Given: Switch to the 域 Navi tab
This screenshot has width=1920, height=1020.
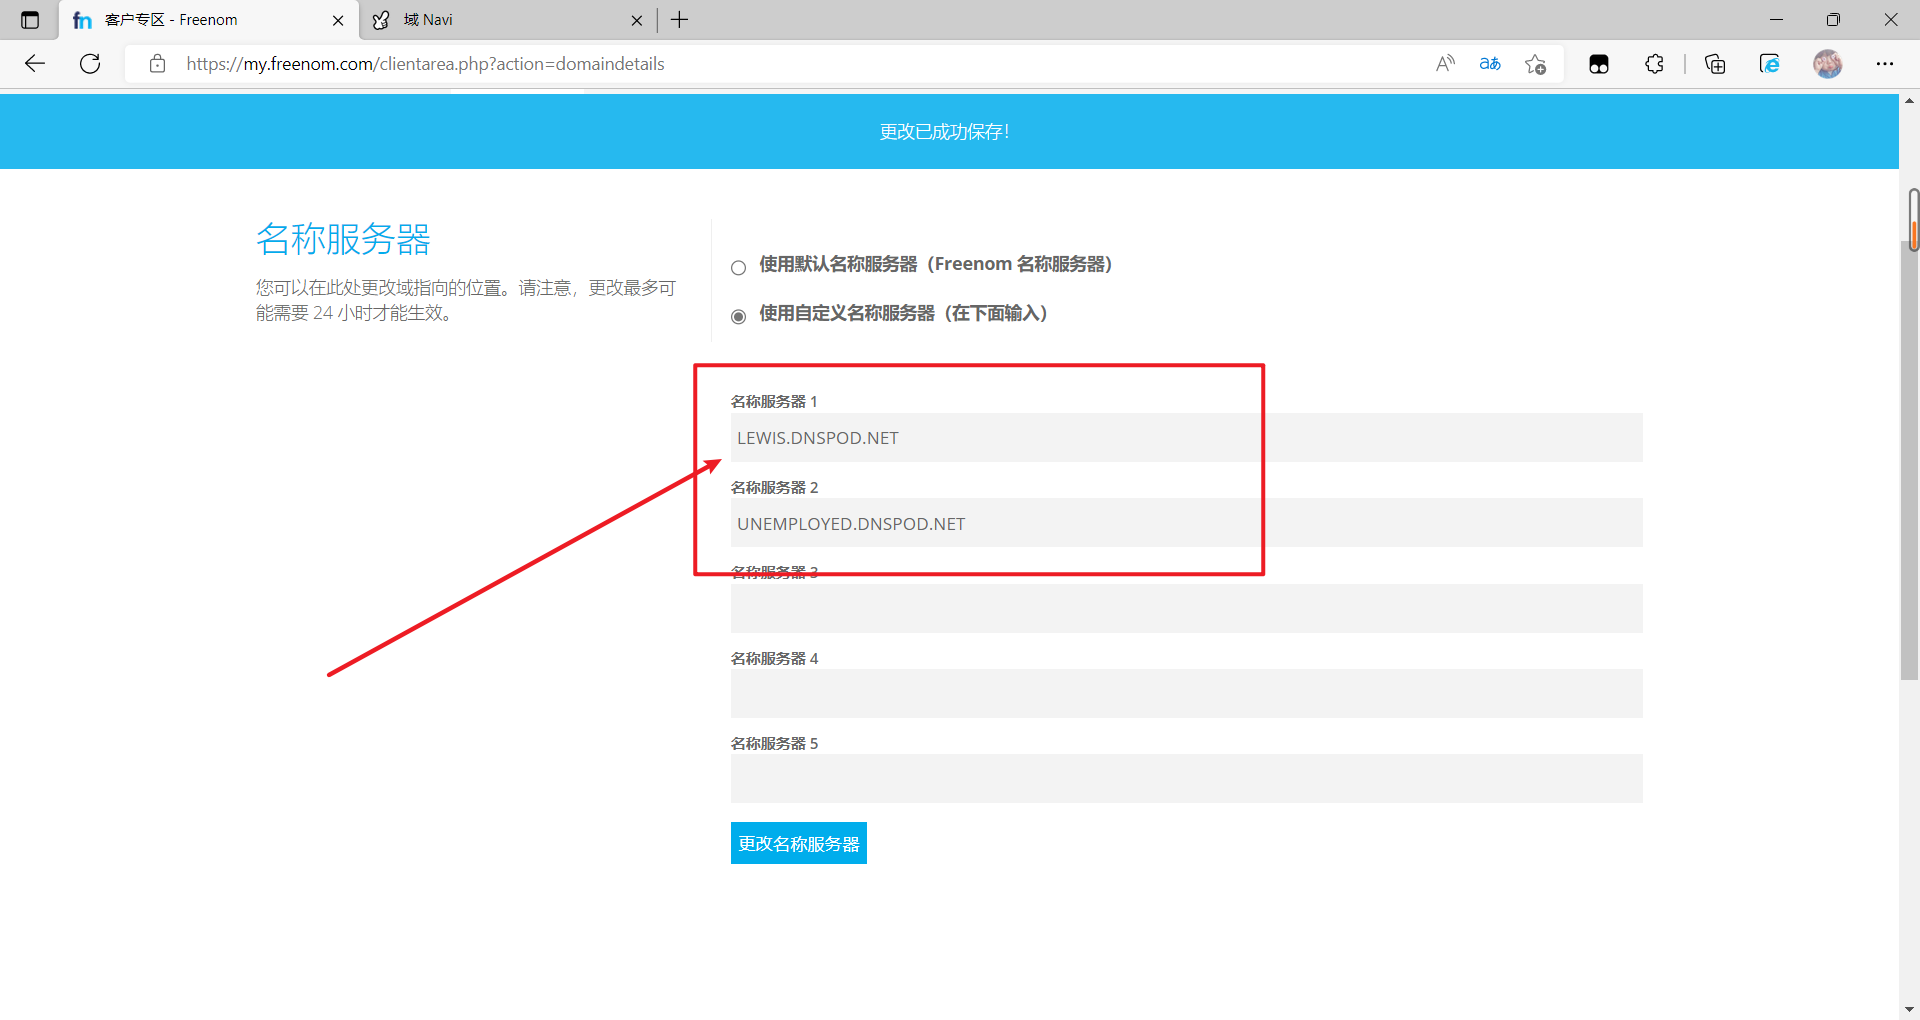Looking at the screenshot, I should tap(508, 20).
